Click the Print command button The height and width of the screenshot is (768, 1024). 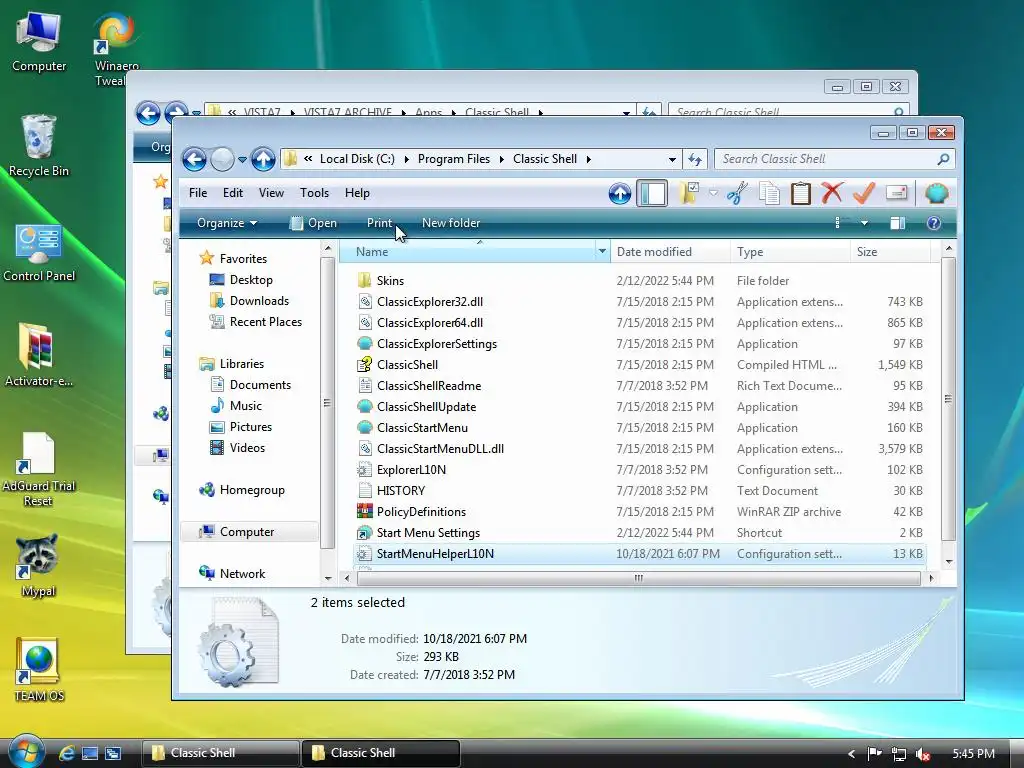[x=379, y=223]
